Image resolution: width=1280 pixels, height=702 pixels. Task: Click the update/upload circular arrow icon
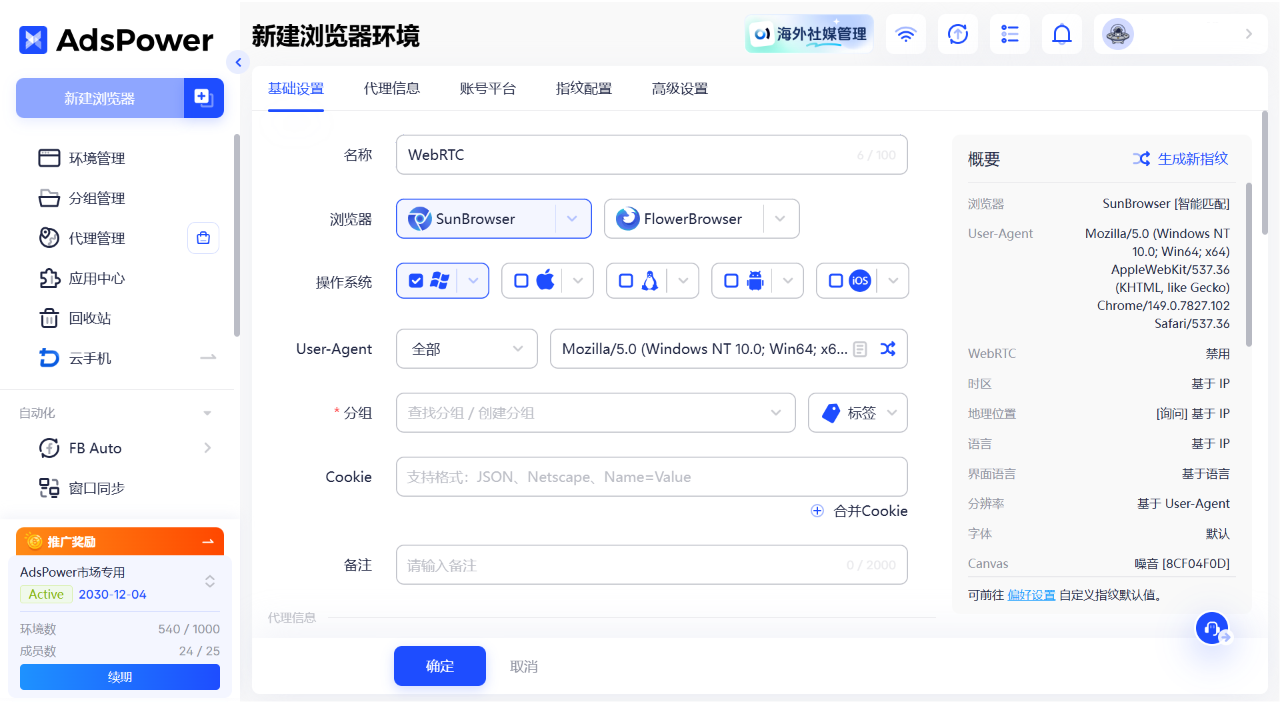(958, 34)
